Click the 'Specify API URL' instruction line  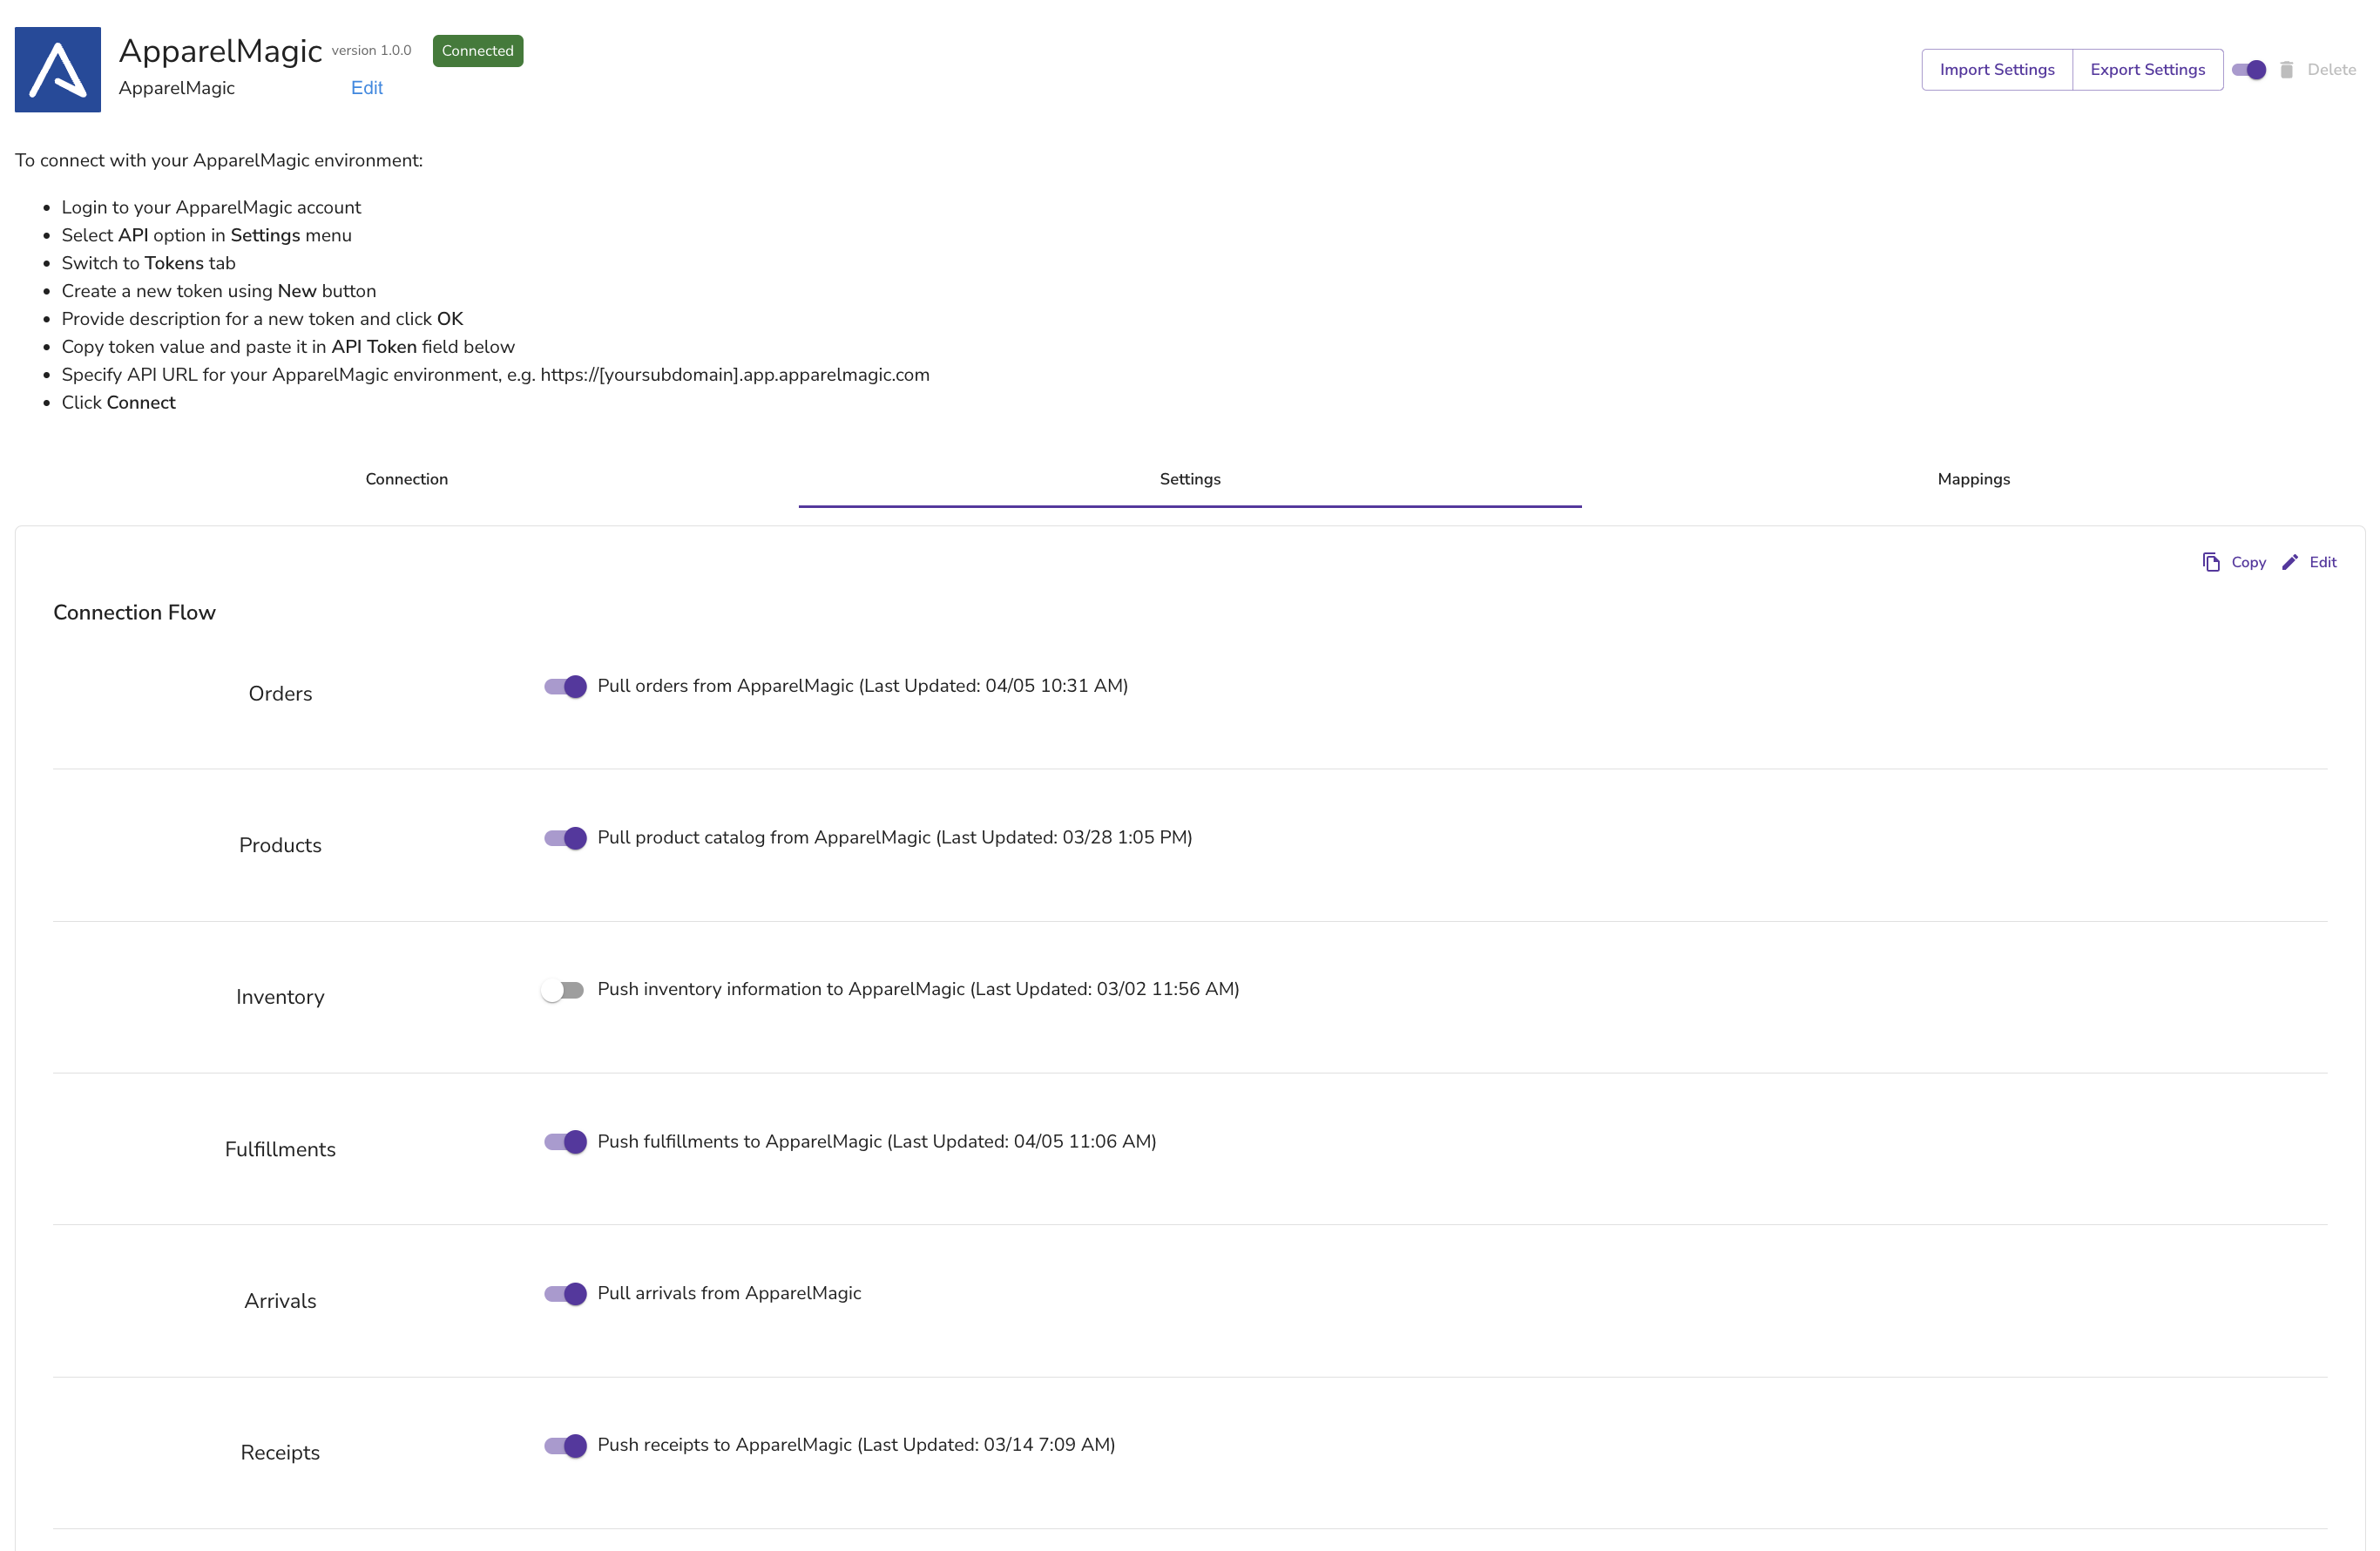(x=495, y=375)
